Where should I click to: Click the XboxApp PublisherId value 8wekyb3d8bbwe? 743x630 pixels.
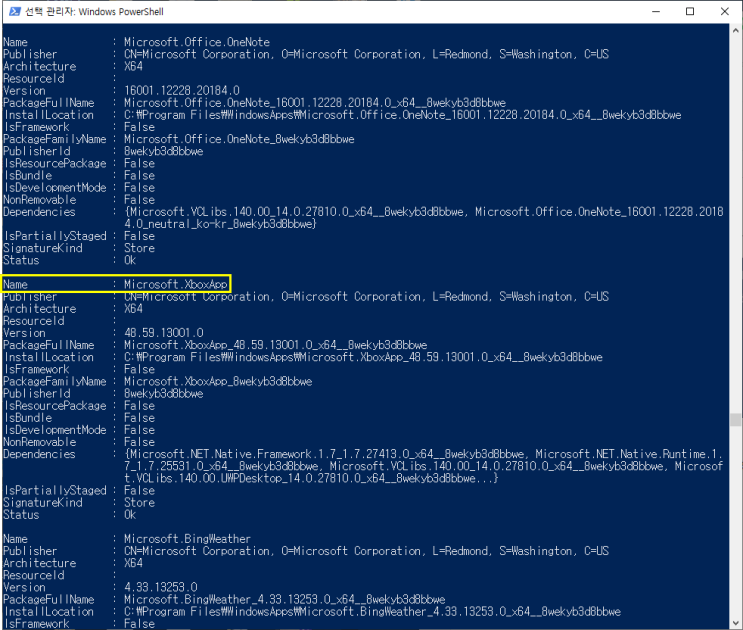(163, 393)
